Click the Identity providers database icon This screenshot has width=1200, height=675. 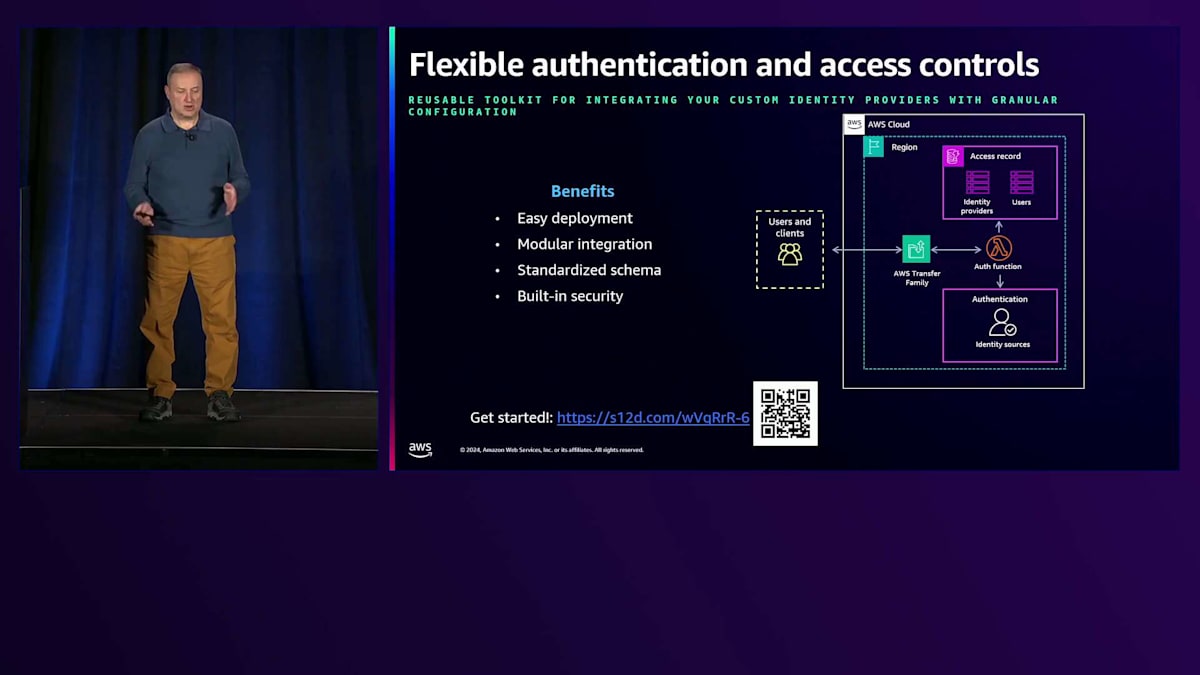coord(977,182)
